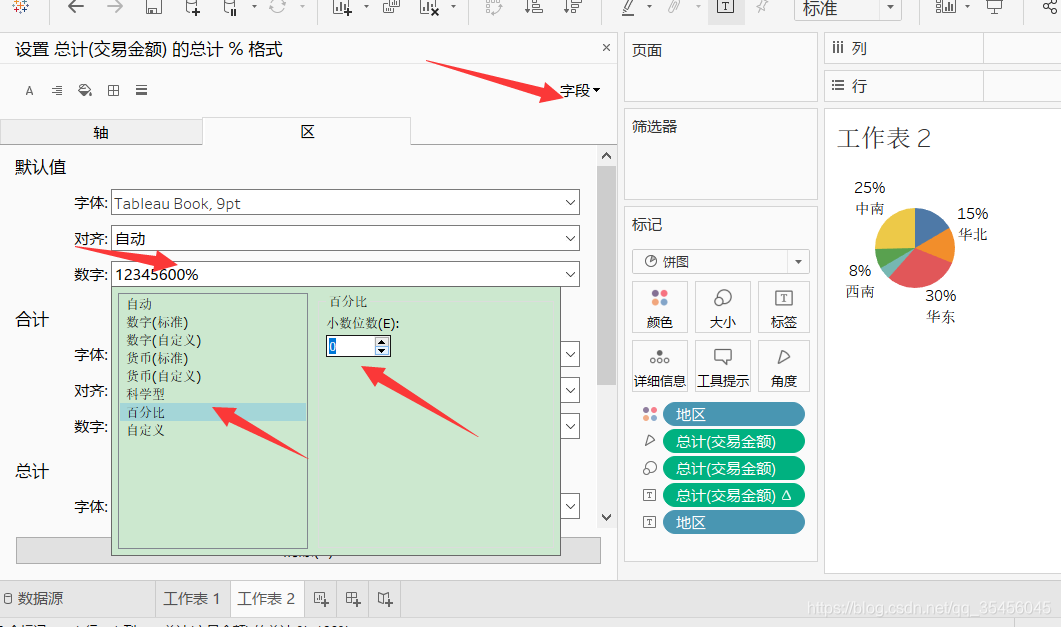Image resolution: width=1061 pixels, height=627 pixels.
Task: Click the 角度 angle mark card
Action: pyautogui.click(x=784, y=366)
